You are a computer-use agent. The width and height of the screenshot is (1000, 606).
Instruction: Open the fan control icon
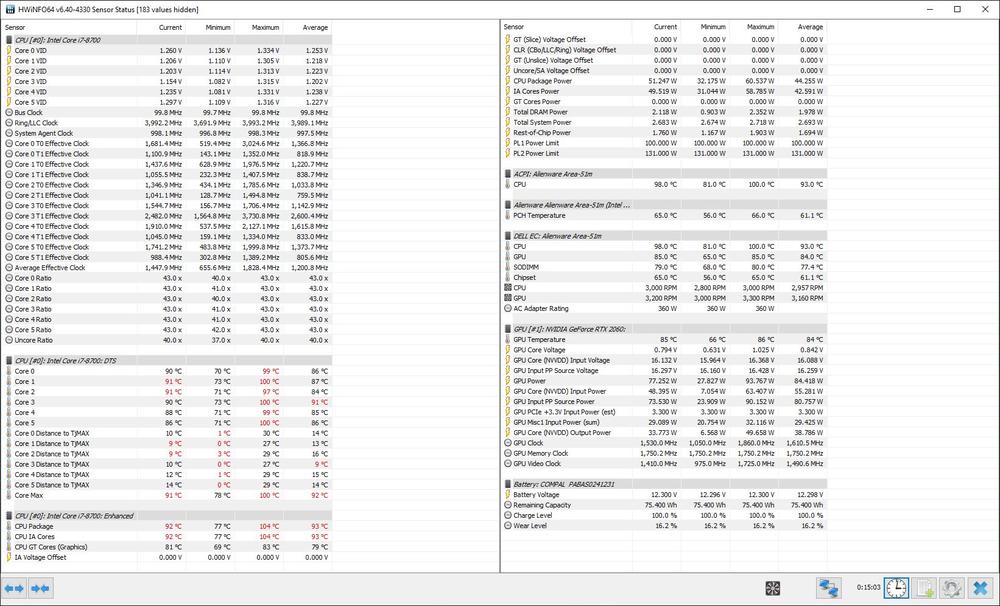773,588
